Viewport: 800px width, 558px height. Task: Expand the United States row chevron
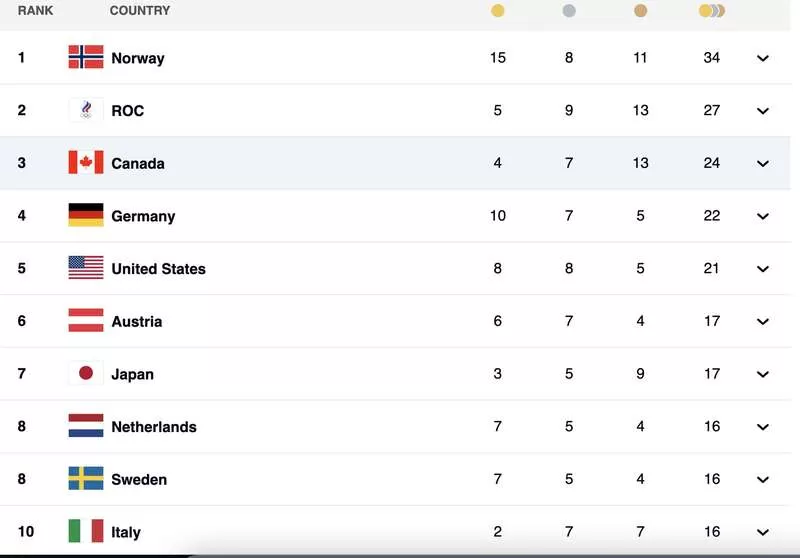(763, 269)
